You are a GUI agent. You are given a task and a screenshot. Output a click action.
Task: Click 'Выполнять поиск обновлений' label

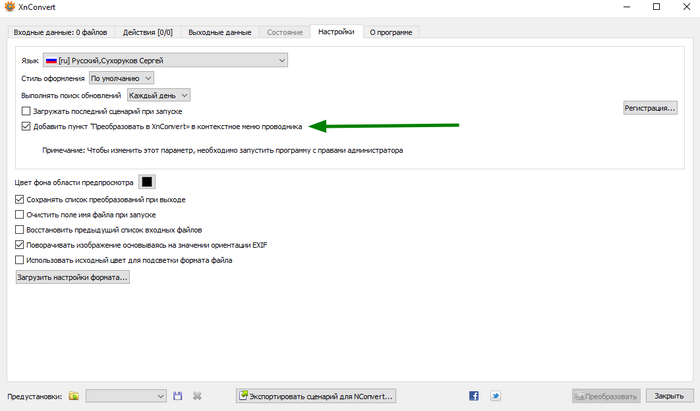[x=71, y=95]
